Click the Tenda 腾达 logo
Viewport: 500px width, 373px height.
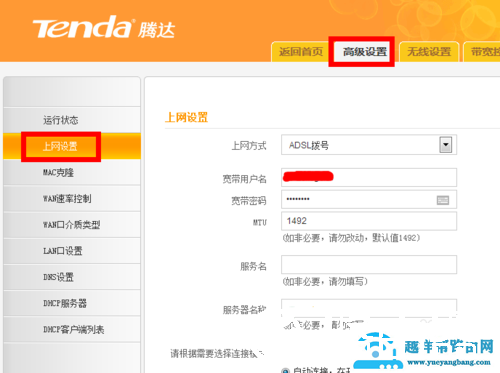click(104, 27)
